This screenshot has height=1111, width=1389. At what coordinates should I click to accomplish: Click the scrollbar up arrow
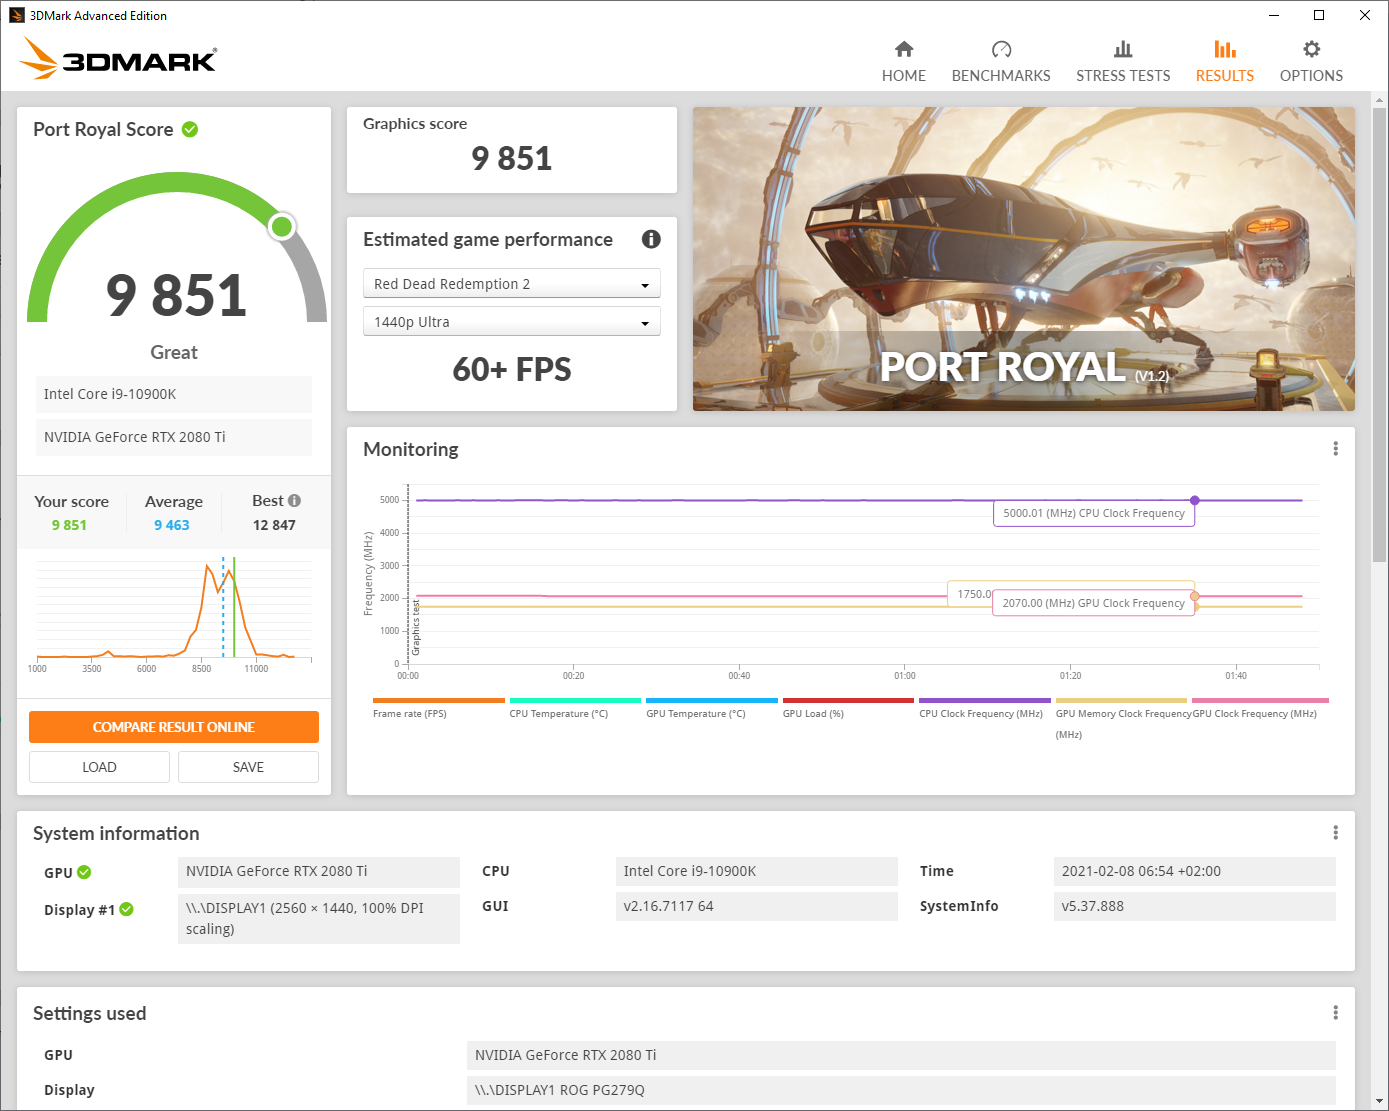(x=1379, y=100)
